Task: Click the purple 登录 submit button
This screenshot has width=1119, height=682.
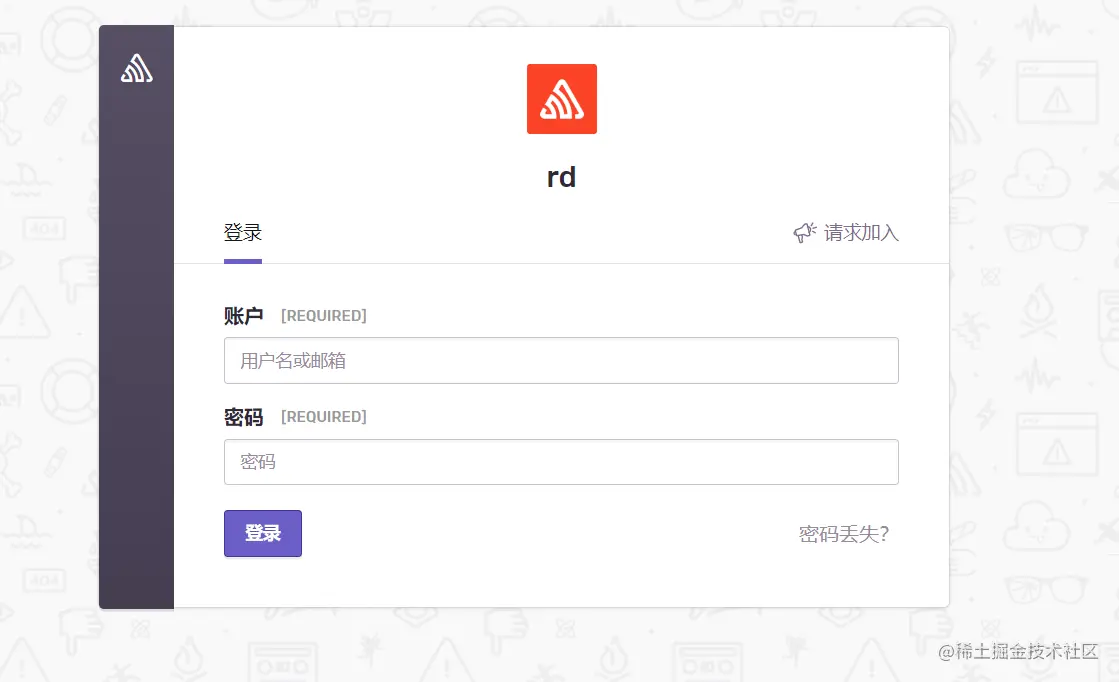Action: coord(263,533)
